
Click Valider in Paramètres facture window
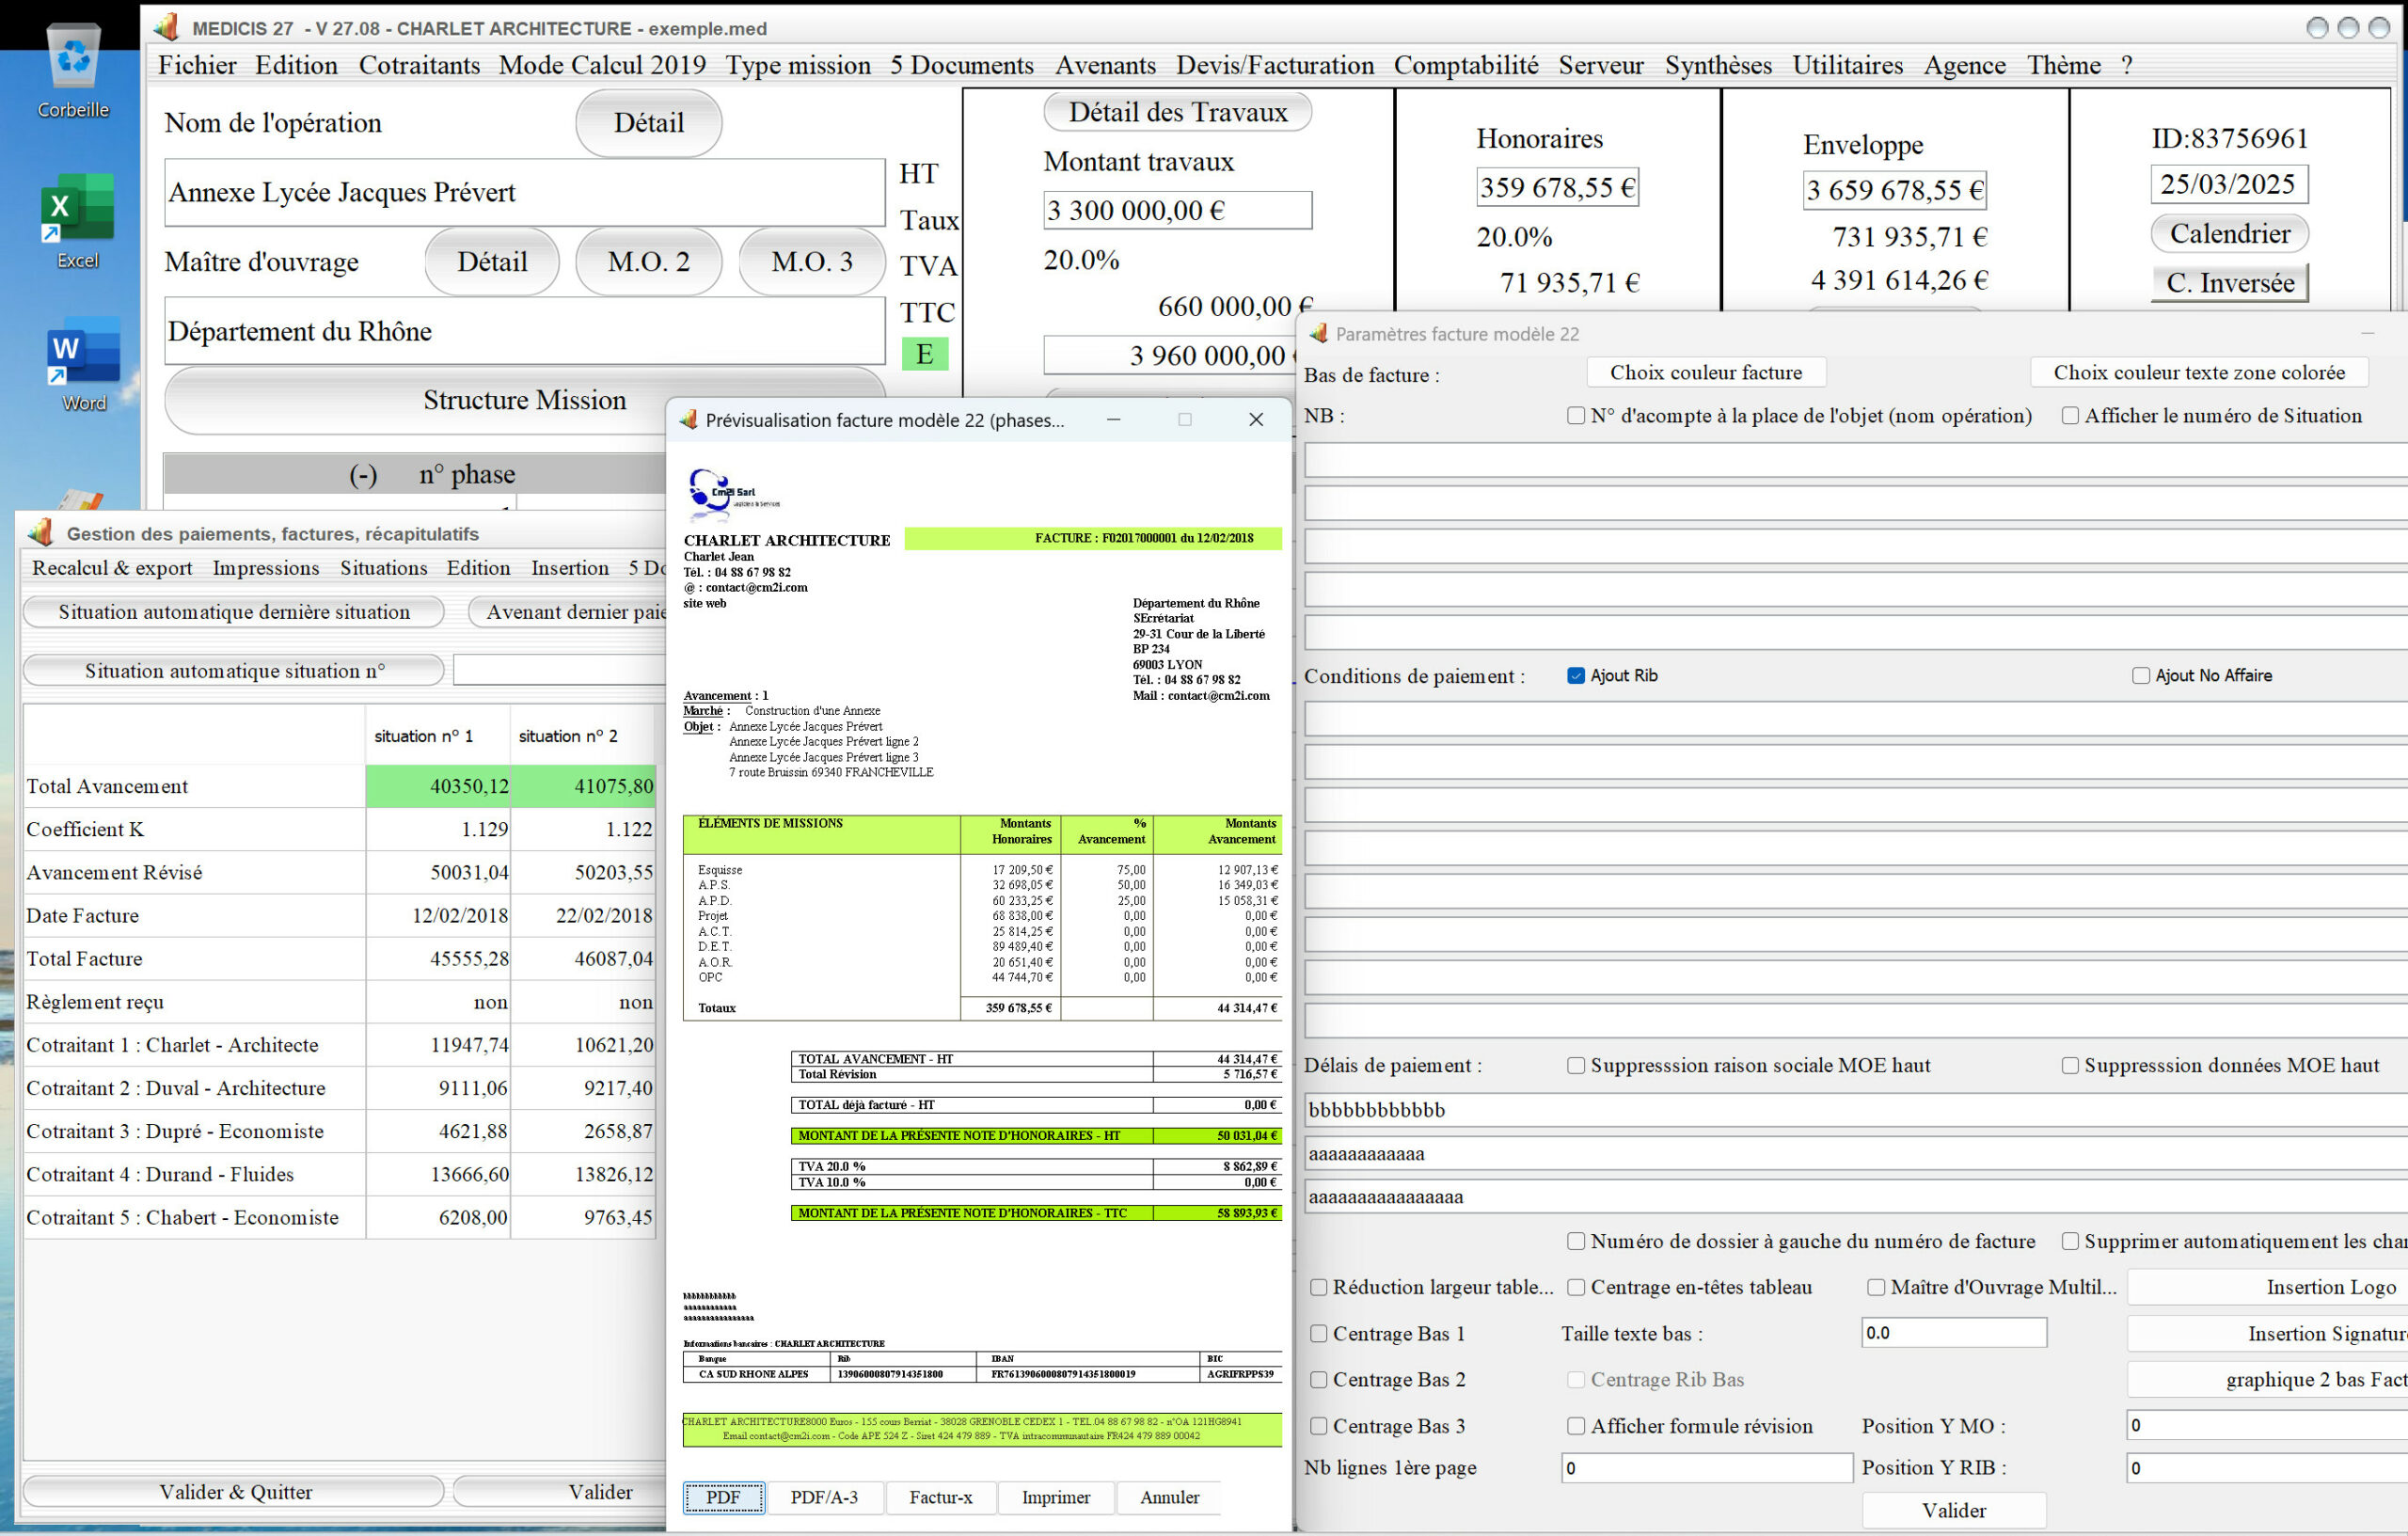(x=1954, y=1510)
